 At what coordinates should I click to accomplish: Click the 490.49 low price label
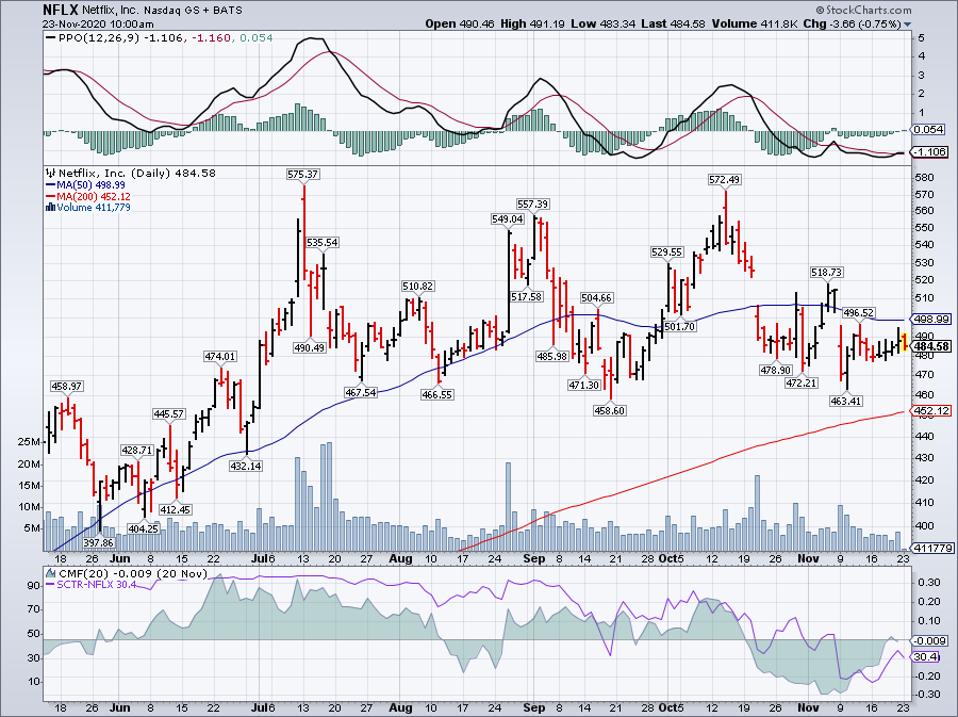coord(310,348)
